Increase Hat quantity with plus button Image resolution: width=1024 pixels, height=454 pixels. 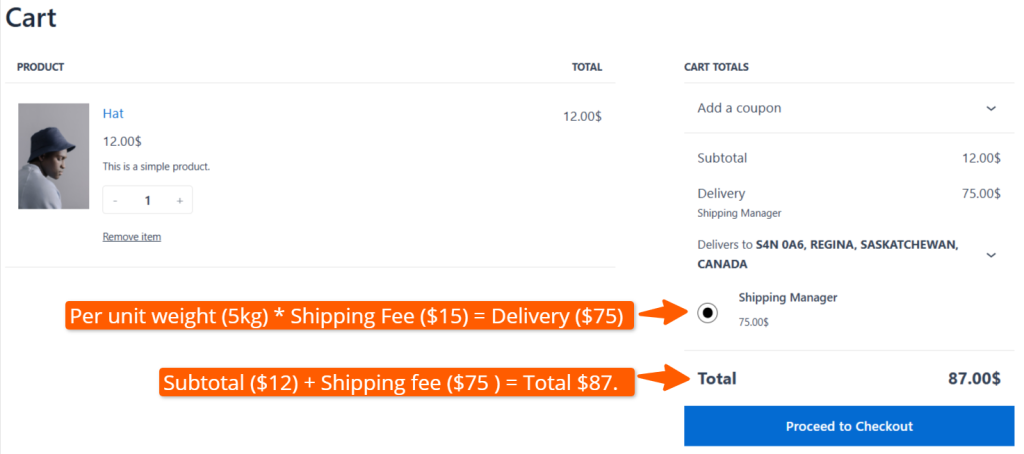click(x=179, y=201)
